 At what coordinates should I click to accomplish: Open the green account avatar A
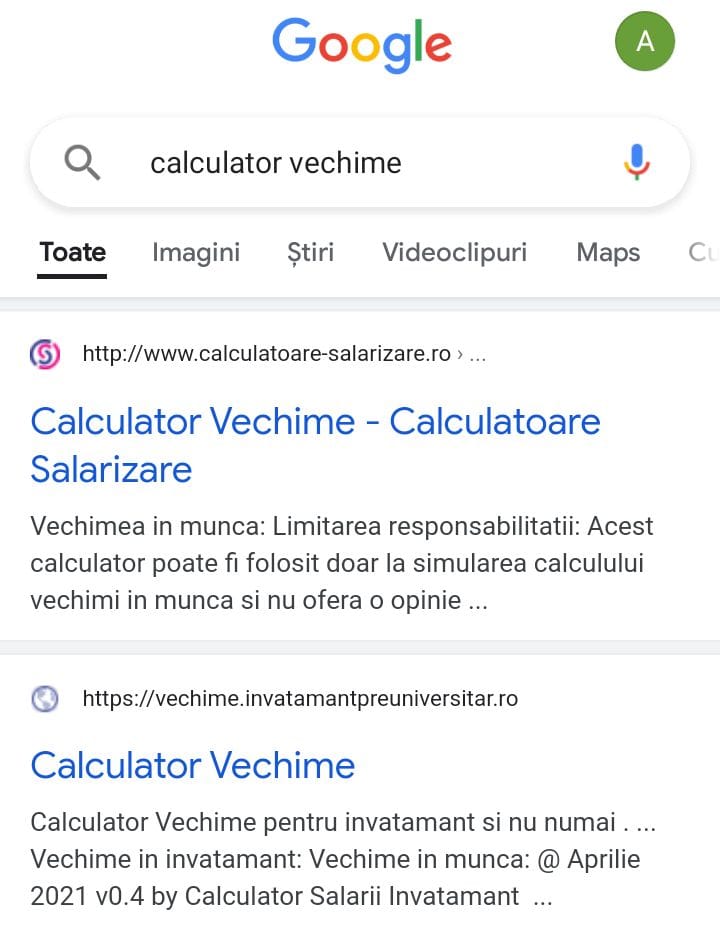click(x=645, y=41)
